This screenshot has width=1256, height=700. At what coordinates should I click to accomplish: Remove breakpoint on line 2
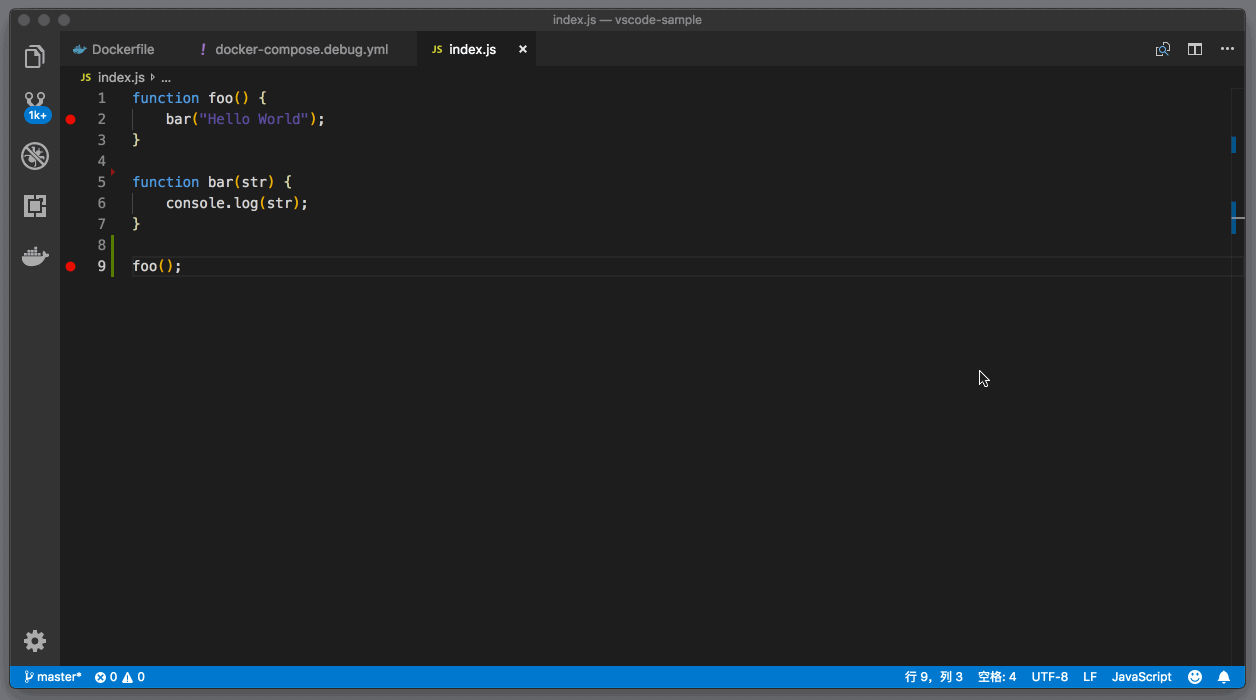point(70,119)
